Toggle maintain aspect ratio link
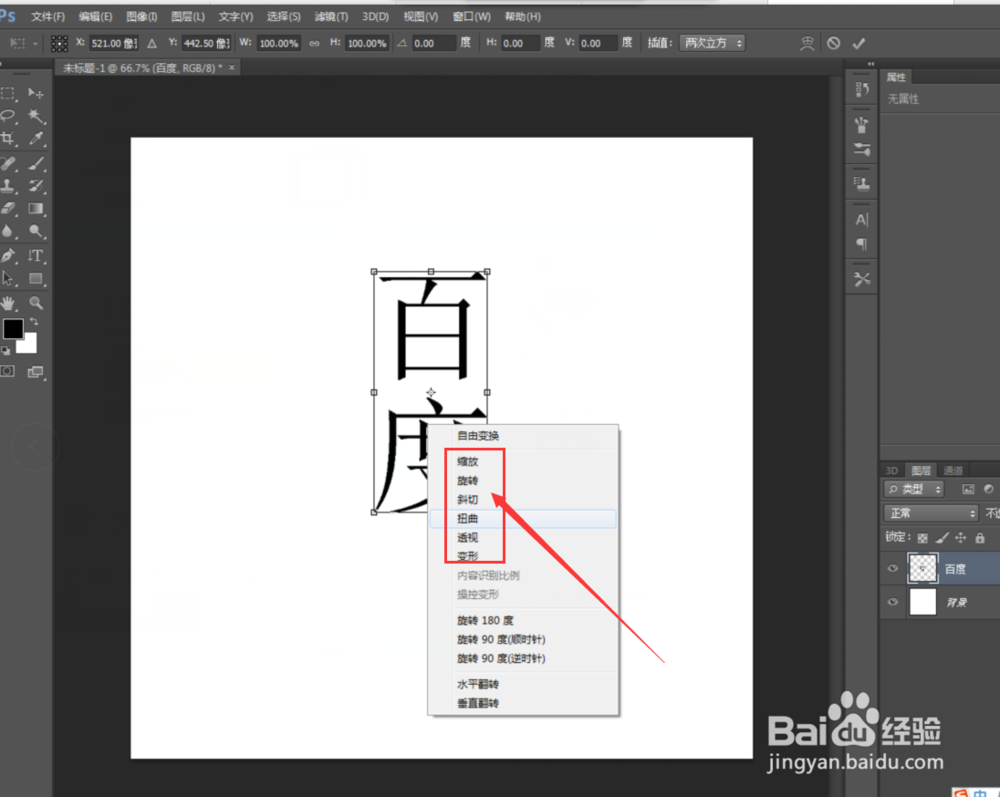The image size is (1000, 797). click(x=314, y=43)
